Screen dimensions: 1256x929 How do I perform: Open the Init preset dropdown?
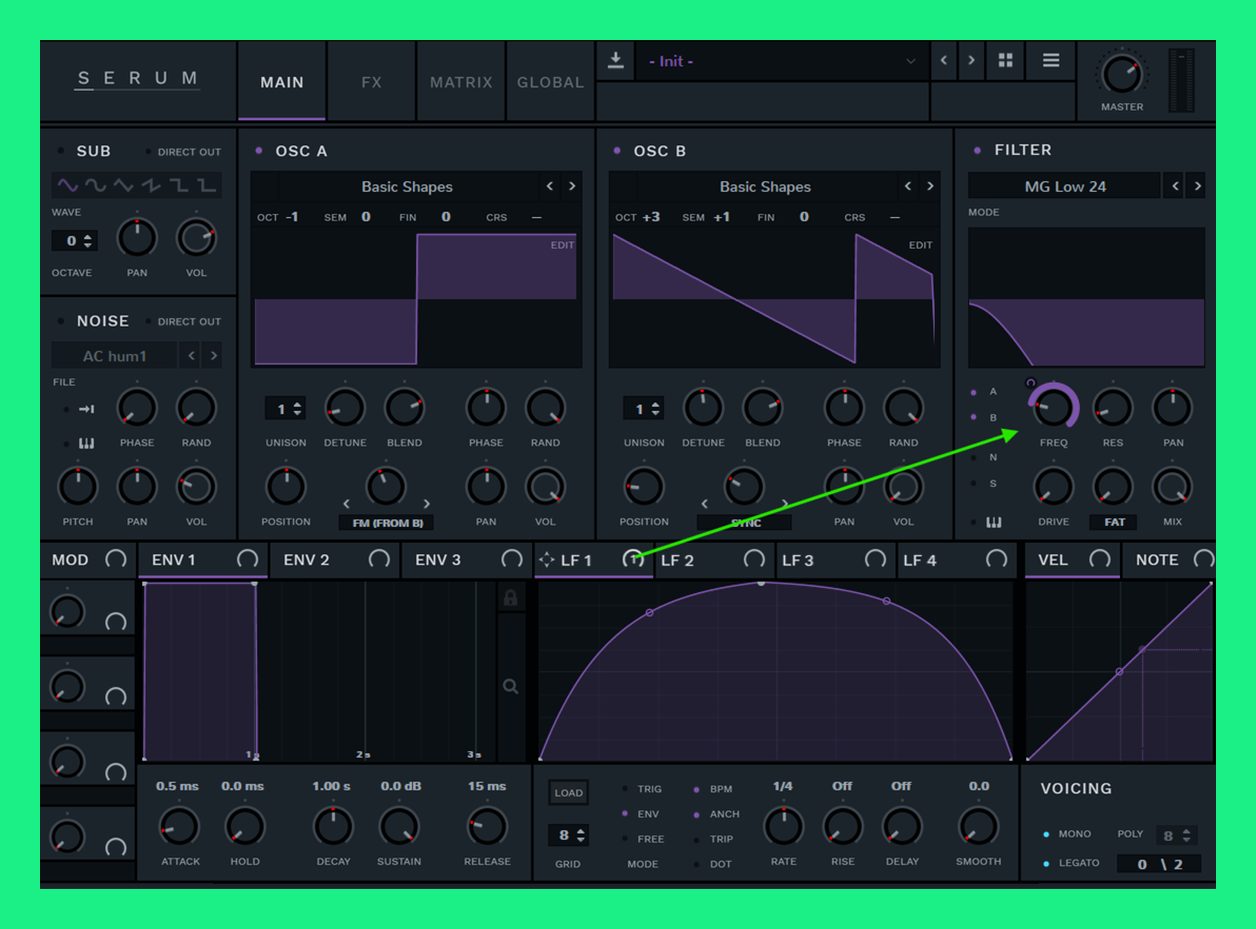tap(782, 61)
